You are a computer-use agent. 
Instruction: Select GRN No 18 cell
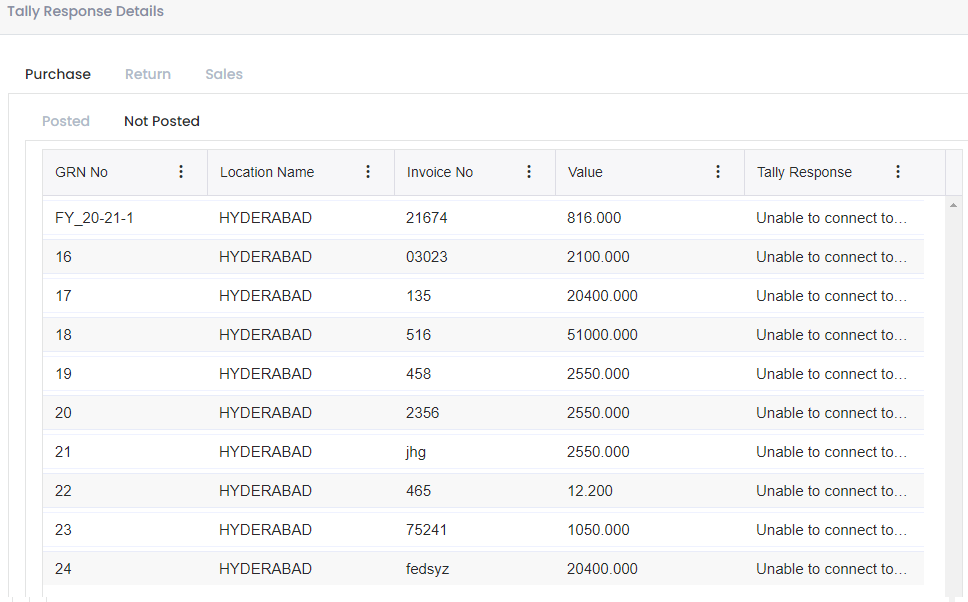point(64,335)
